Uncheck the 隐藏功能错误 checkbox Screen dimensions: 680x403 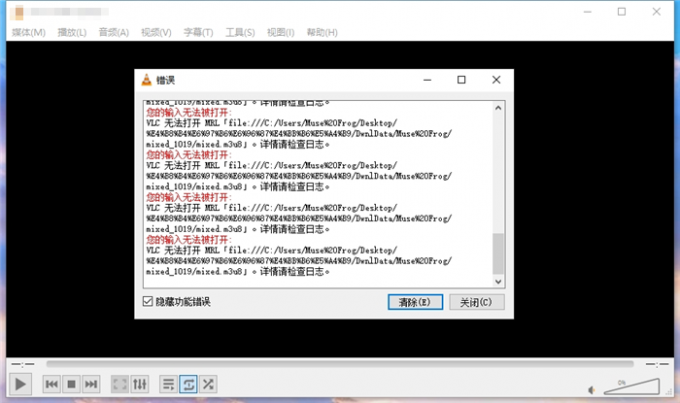[147, 301]
